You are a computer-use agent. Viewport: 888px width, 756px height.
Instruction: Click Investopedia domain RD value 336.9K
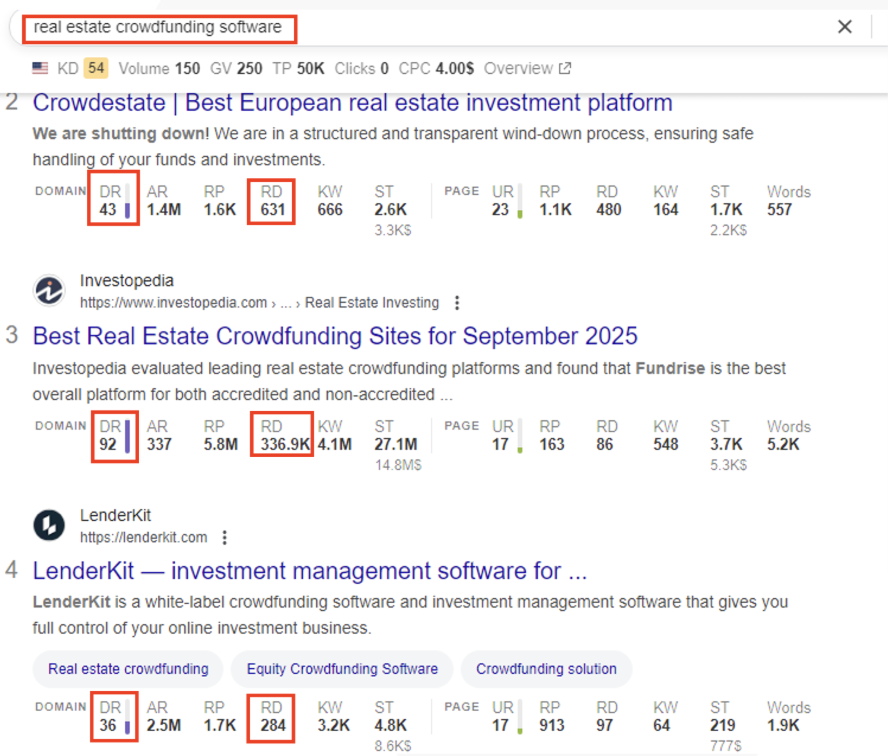click(x=285, y=445)
